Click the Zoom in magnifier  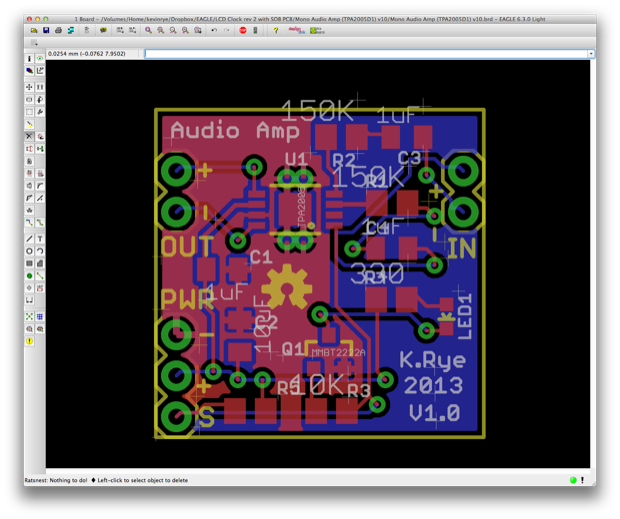coord(161,30)
